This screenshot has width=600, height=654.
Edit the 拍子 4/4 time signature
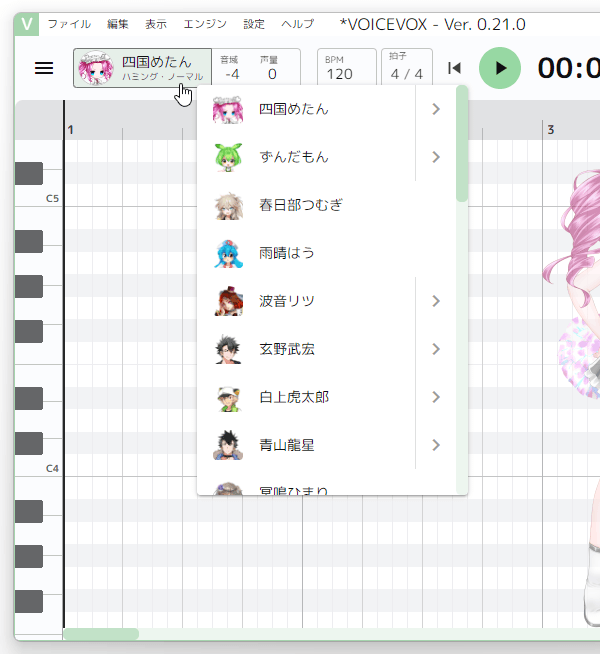407,68
